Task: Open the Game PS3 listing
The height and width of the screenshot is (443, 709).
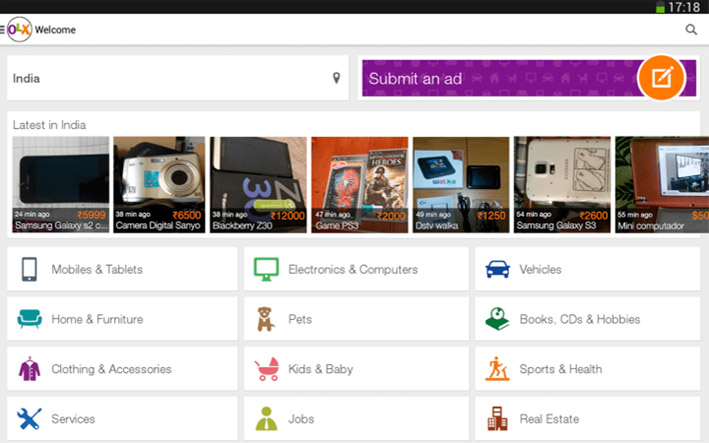Action: click(x=359, y=184)
